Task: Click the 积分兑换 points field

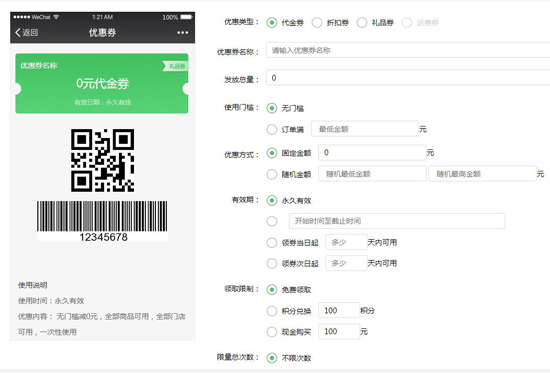Action: pyautogui.click(x=339, y=311)
